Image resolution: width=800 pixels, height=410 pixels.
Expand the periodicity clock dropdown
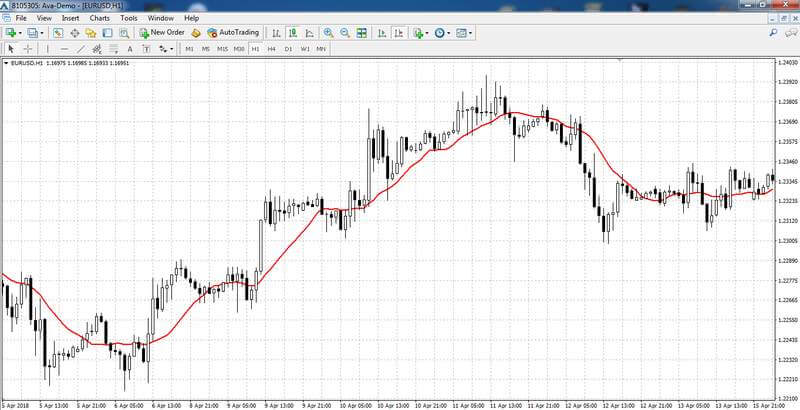[448, 33]
